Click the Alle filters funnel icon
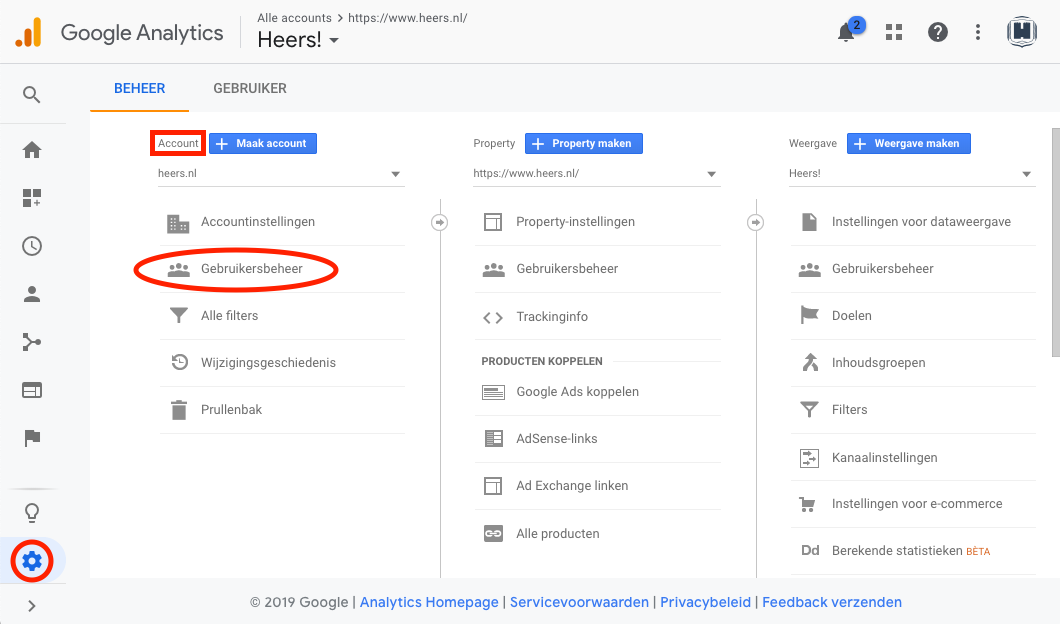 click(x=178, y=316)
